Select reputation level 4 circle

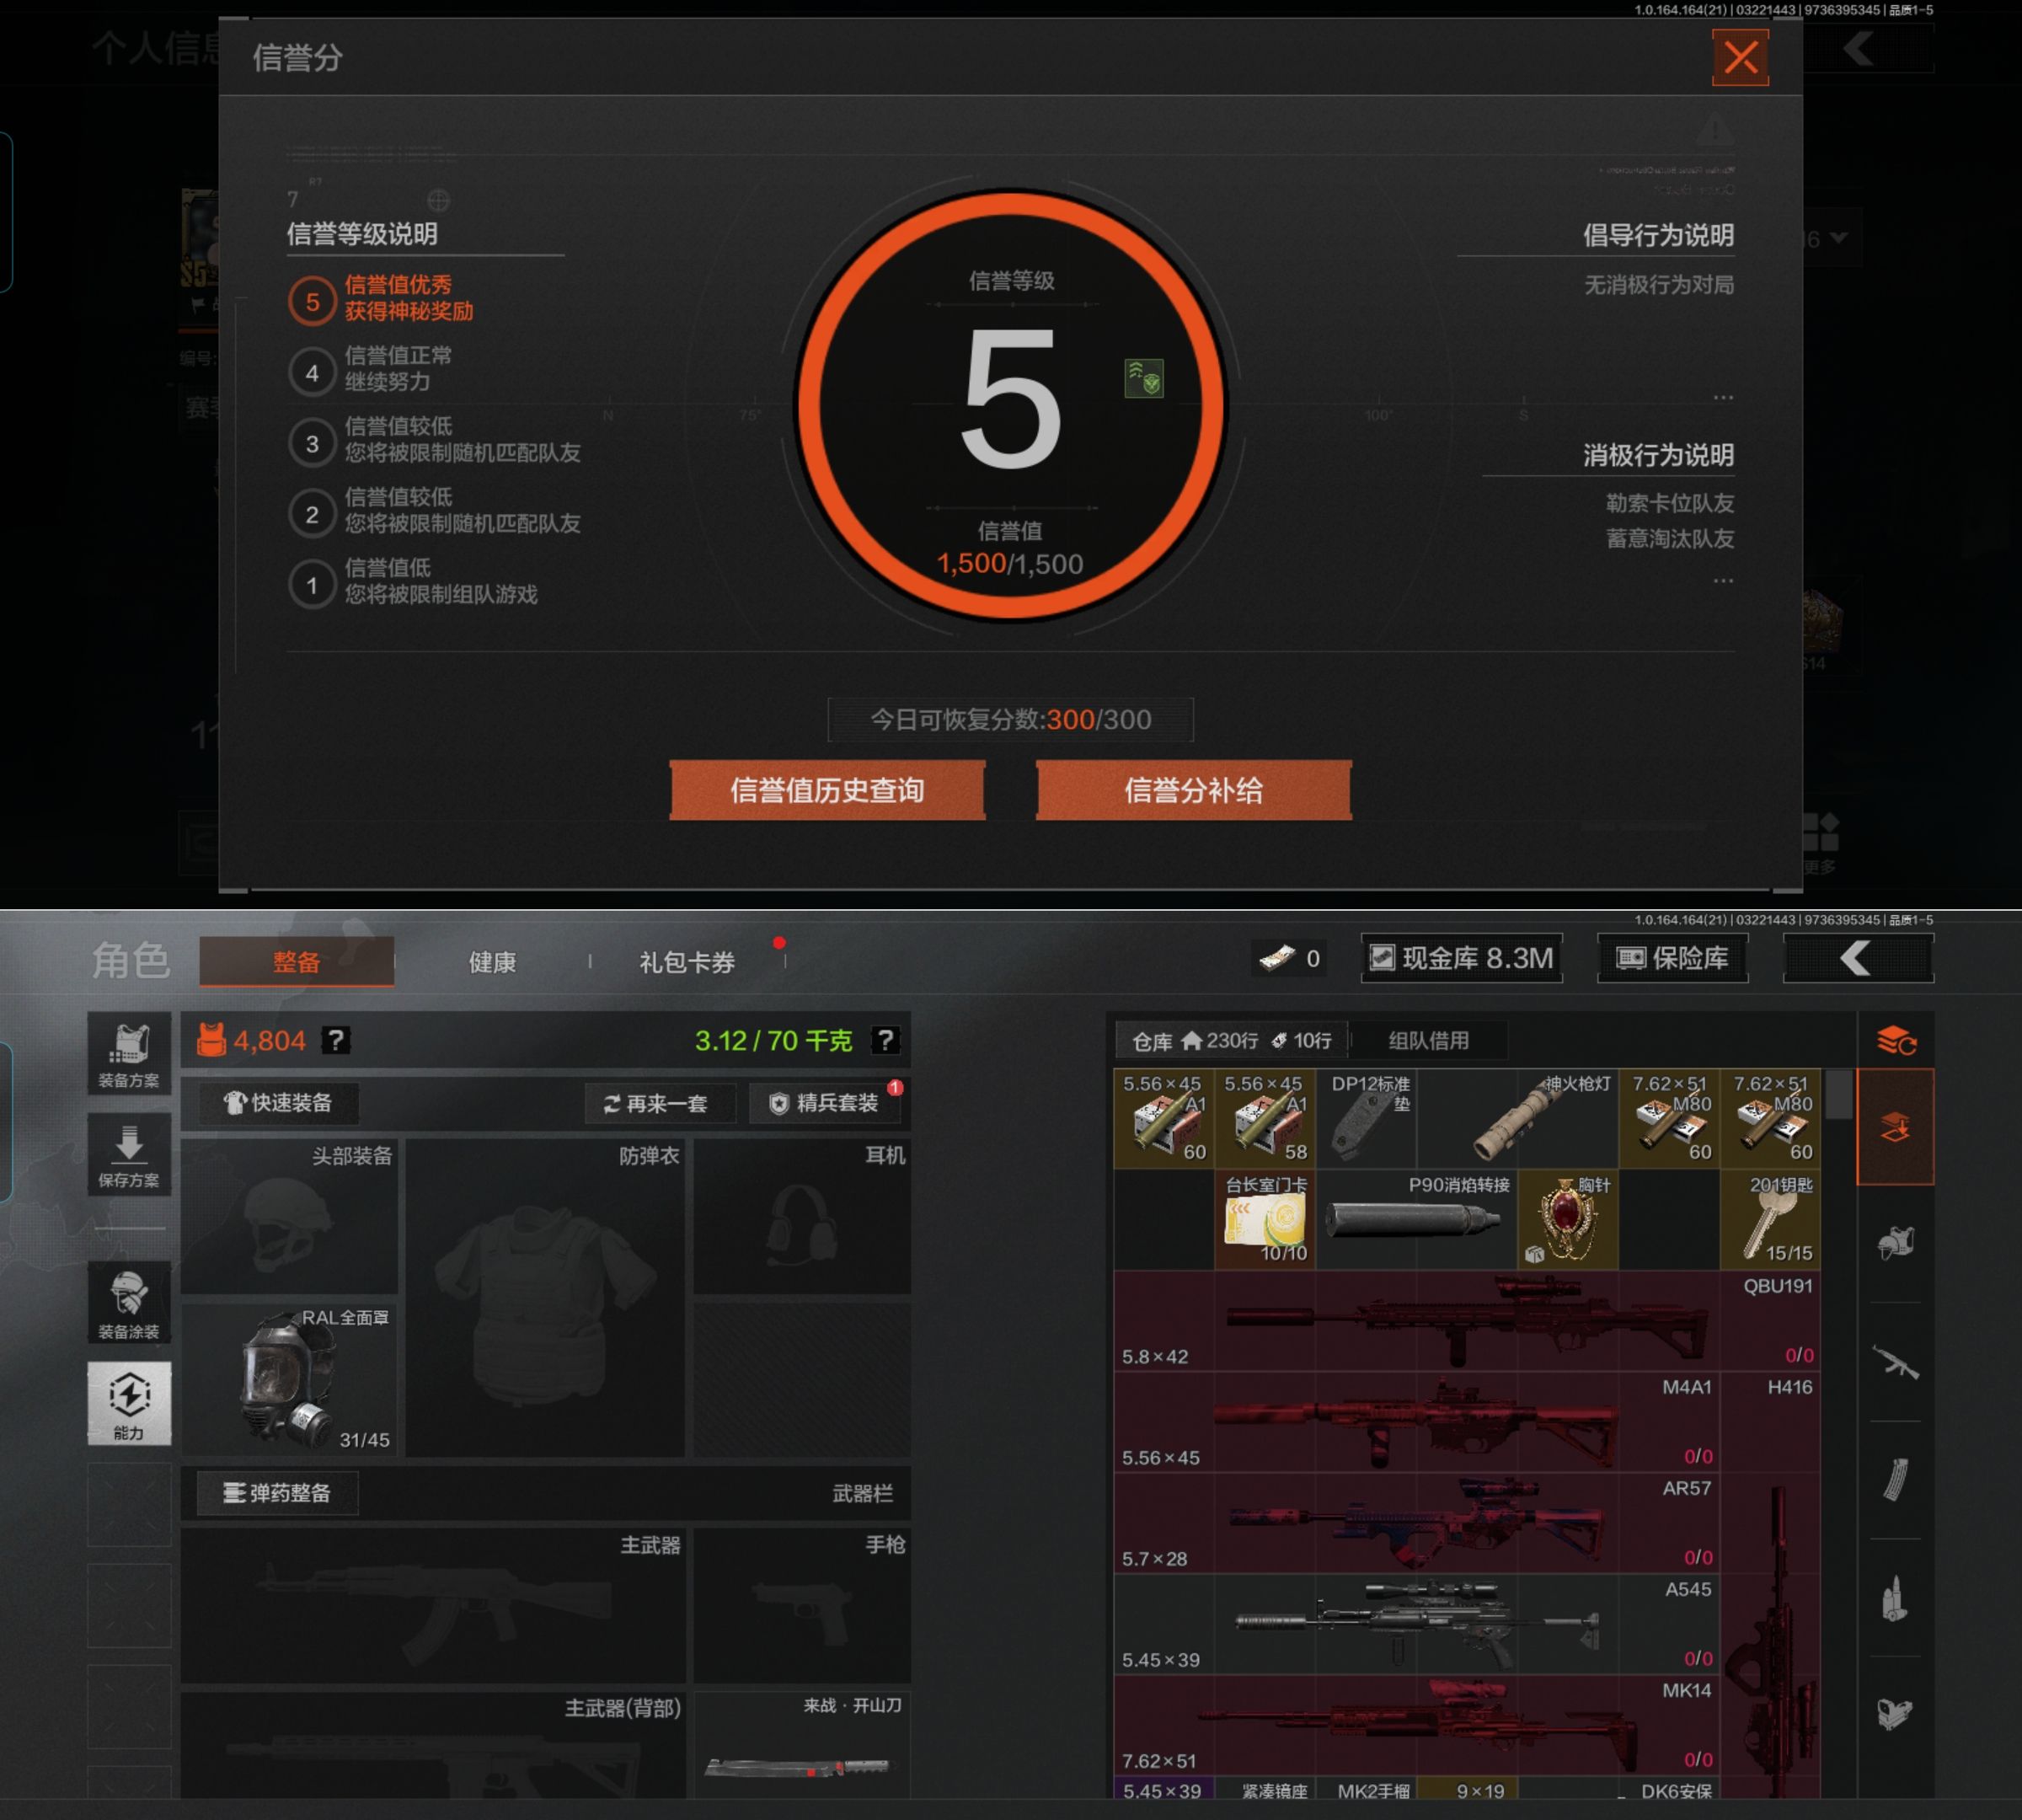(x=312, y=372)
